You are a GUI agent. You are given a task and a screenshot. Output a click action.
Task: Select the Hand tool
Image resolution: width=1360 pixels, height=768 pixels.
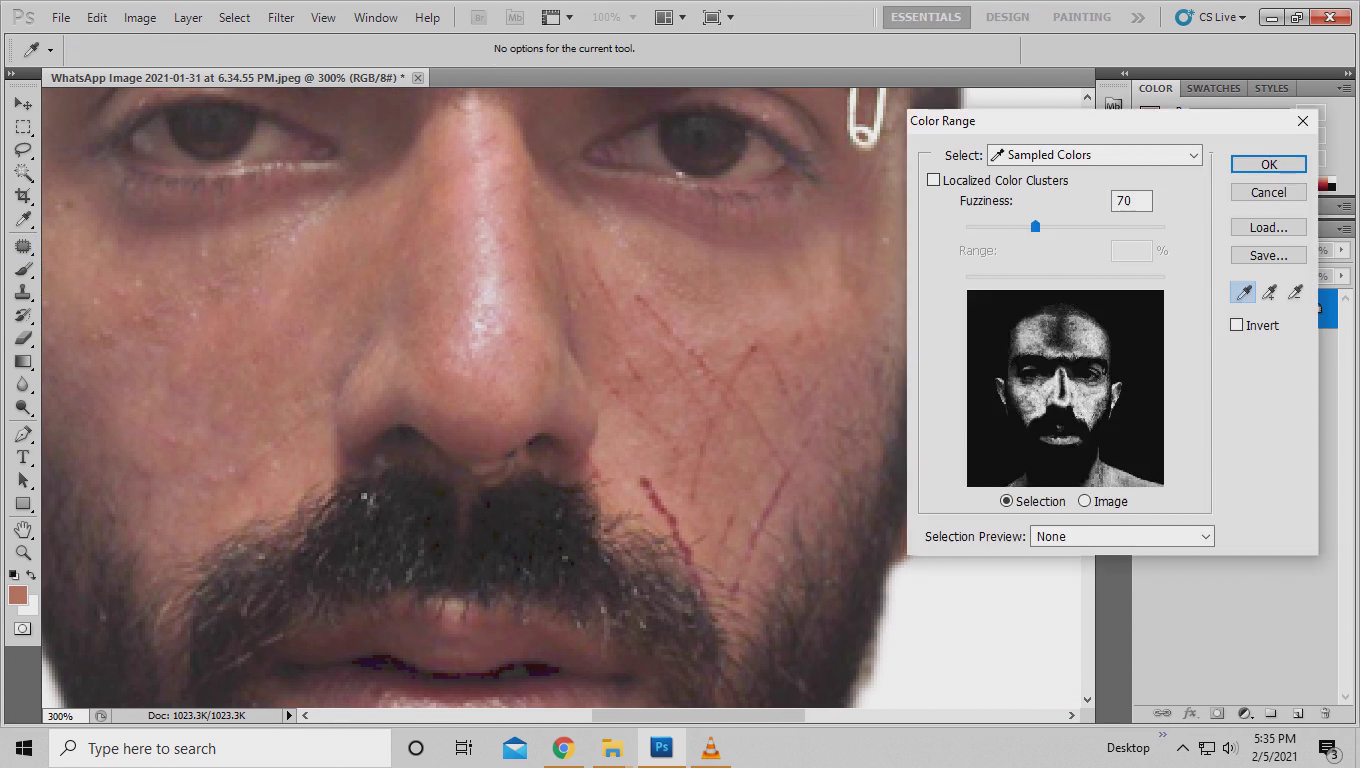coord(23,530)
